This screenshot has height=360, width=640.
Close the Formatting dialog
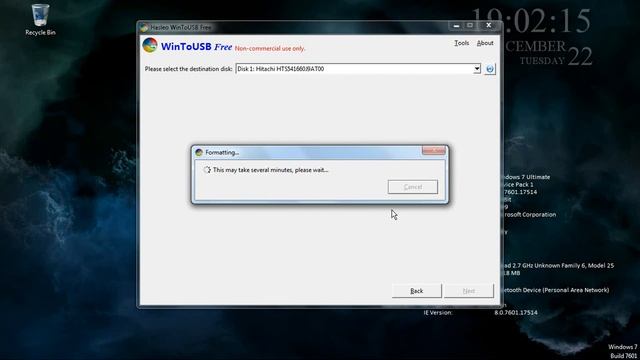(433, 150)
